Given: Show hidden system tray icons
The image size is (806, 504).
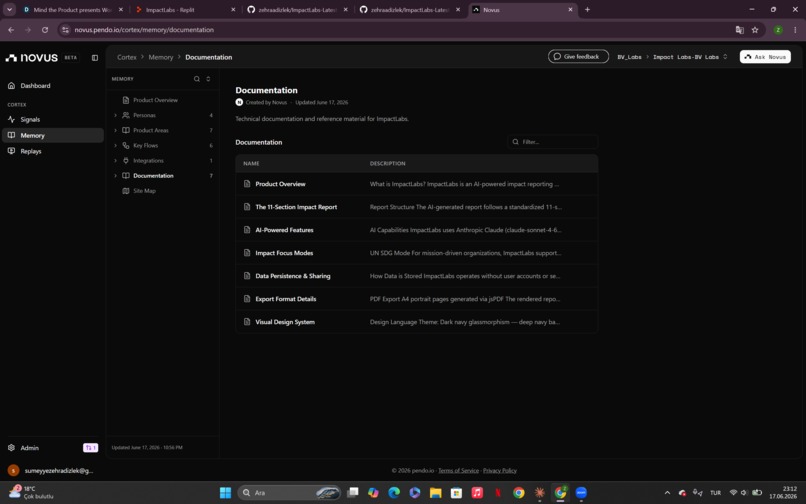Looking at the screenshot, I should [x=667, y=493].
